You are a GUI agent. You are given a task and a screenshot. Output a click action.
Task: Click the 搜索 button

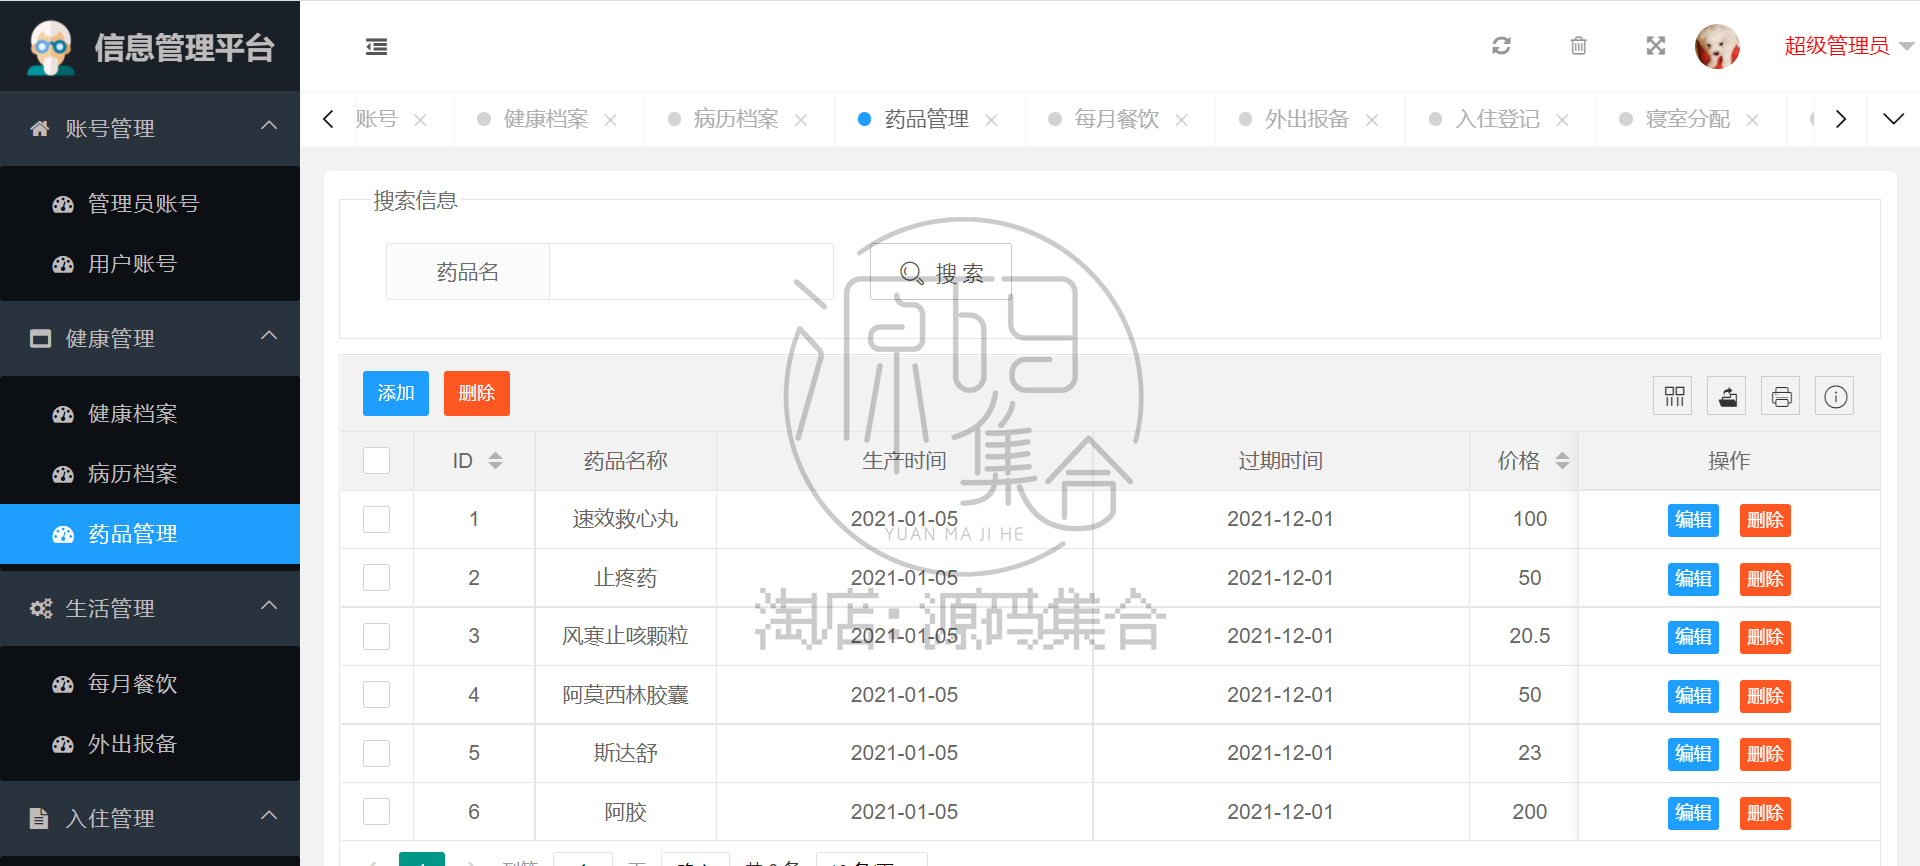[x=941, y=272]
